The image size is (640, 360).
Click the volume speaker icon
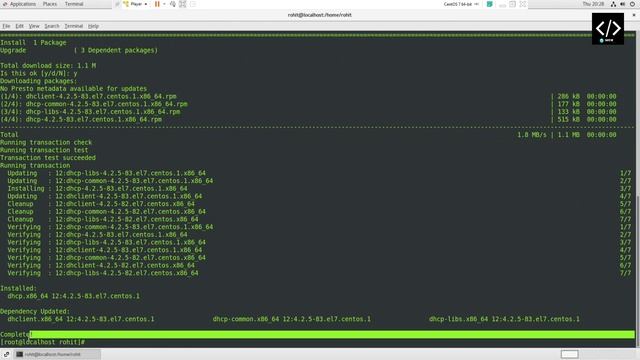coord(622,4)
